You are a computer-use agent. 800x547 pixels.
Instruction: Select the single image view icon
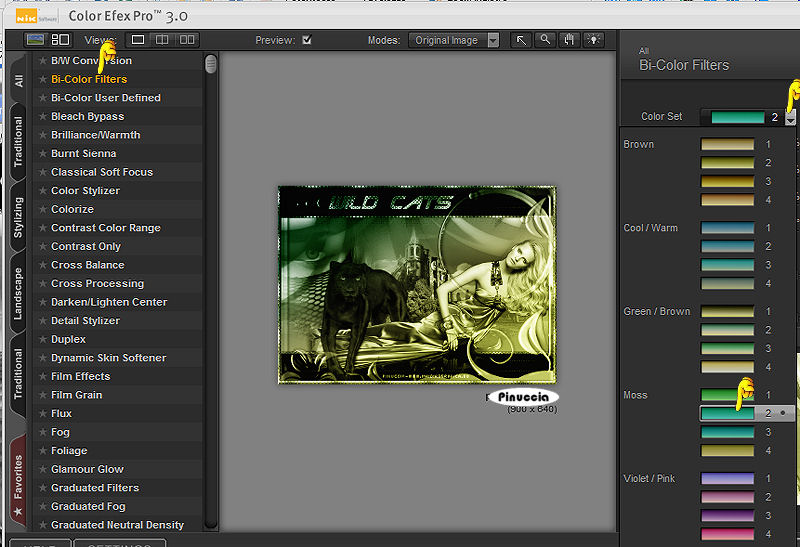pos(138,40)
